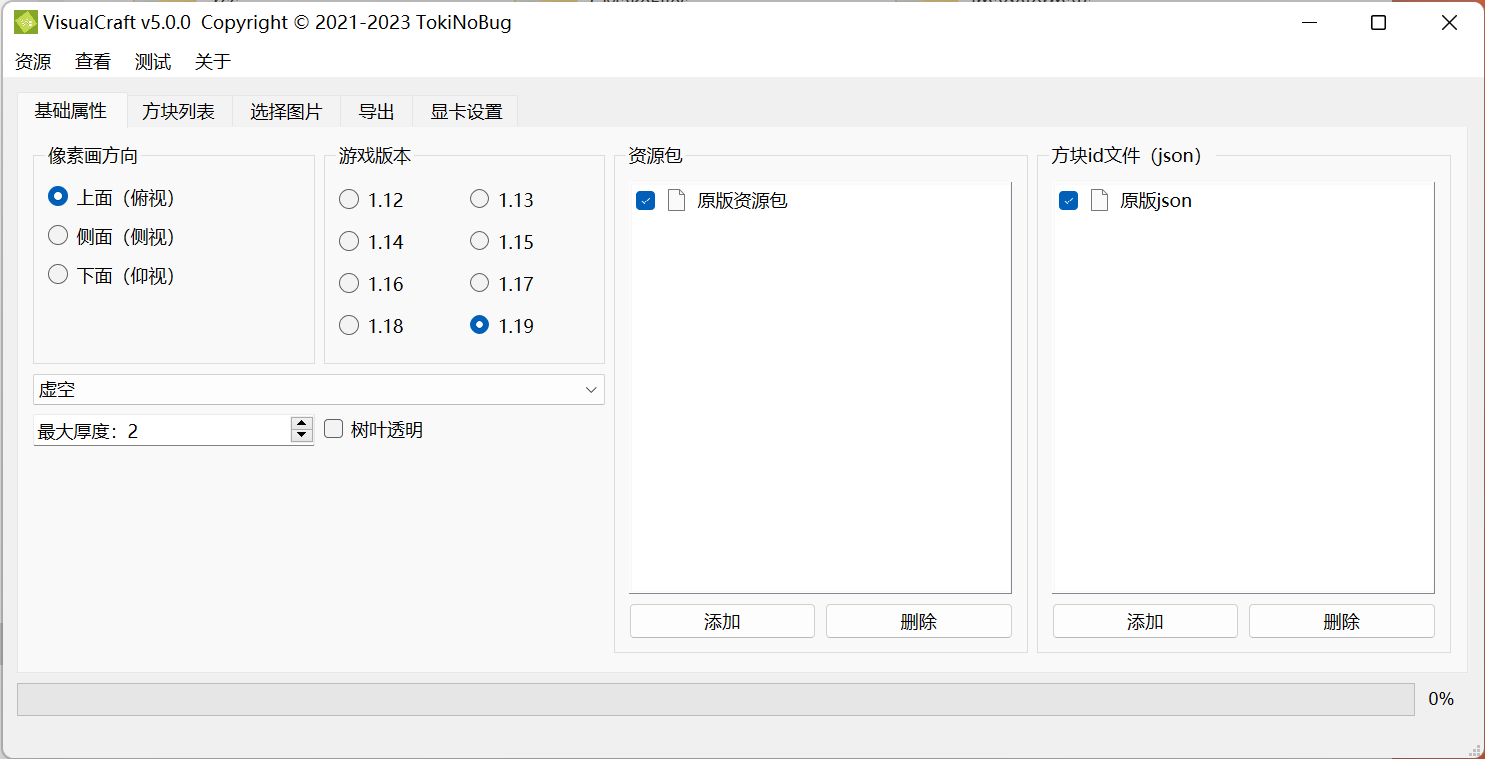Image resolution: width=1485 pixels, height=759 pixels.
Task: Close the VisualCraft window
Action: tap(1449, 22)
